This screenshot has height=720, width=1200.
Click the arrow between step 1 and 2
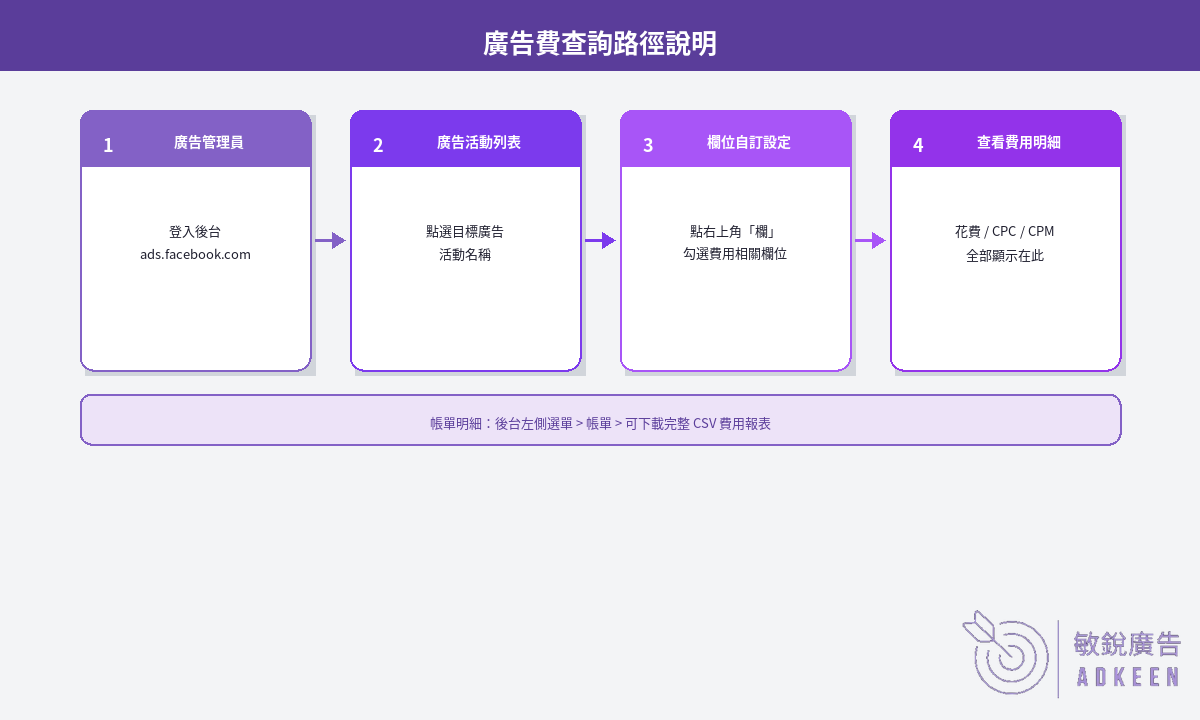click(x=330, y=240)
